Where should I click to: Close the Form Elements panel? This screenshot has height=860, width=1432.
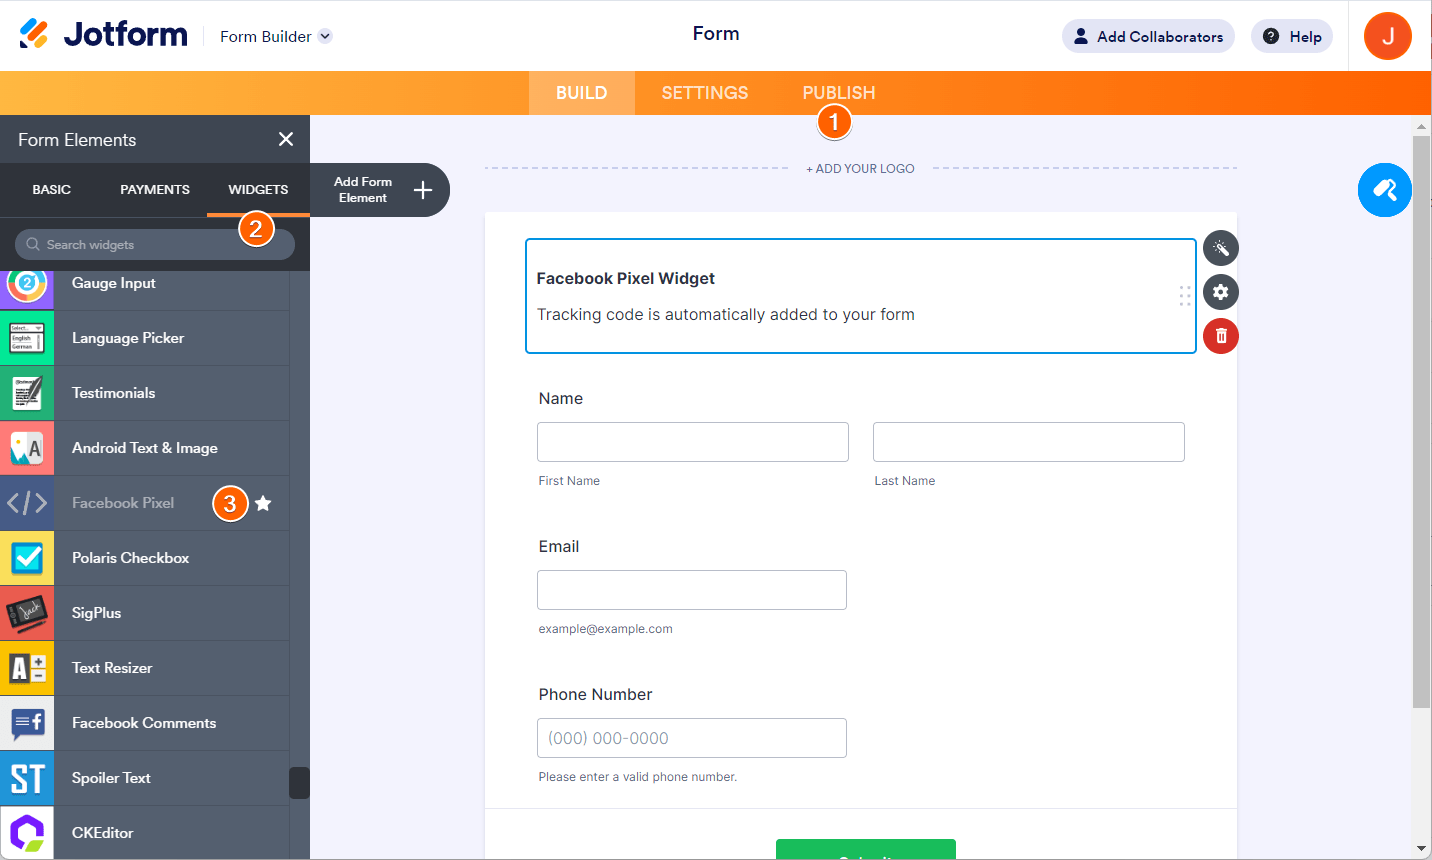(286, 139)
